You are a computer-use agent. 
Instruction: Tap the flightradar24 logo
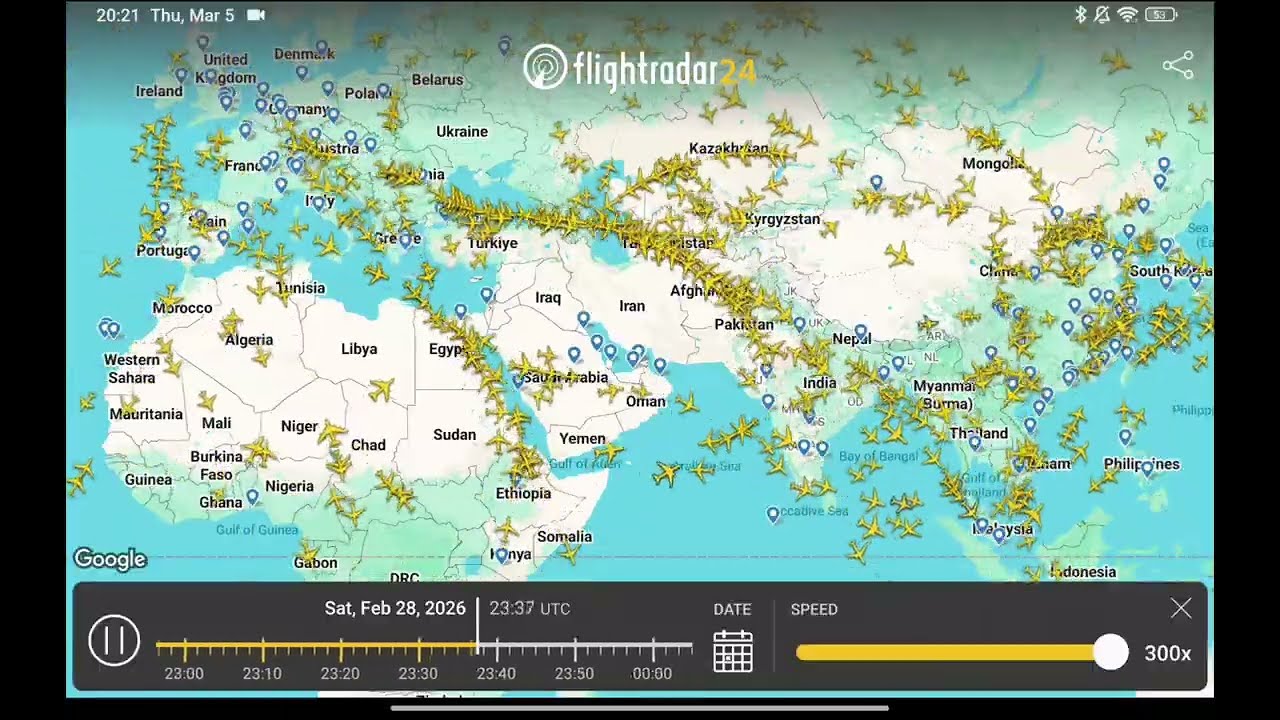tap(640, 69)
